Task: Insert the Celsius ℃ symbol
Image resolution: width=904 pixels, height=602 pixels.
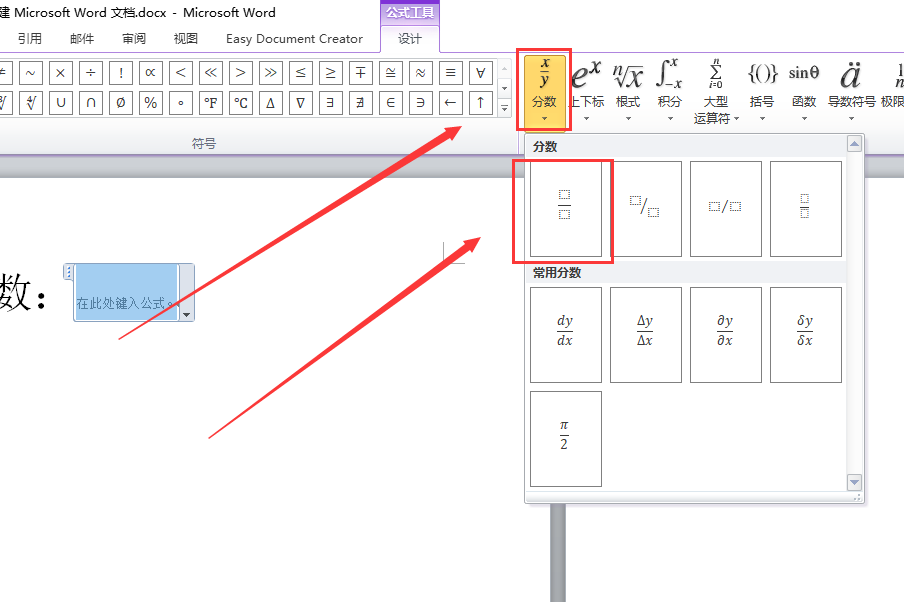Action: (x=240, y=103)
